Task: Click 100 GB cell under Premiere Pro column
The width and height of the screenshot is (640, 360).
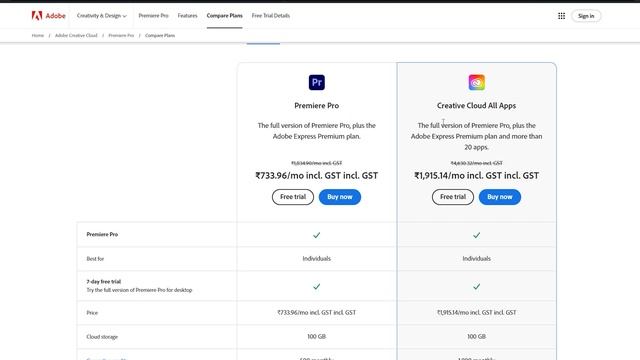Action: click(x=316, y=337)
